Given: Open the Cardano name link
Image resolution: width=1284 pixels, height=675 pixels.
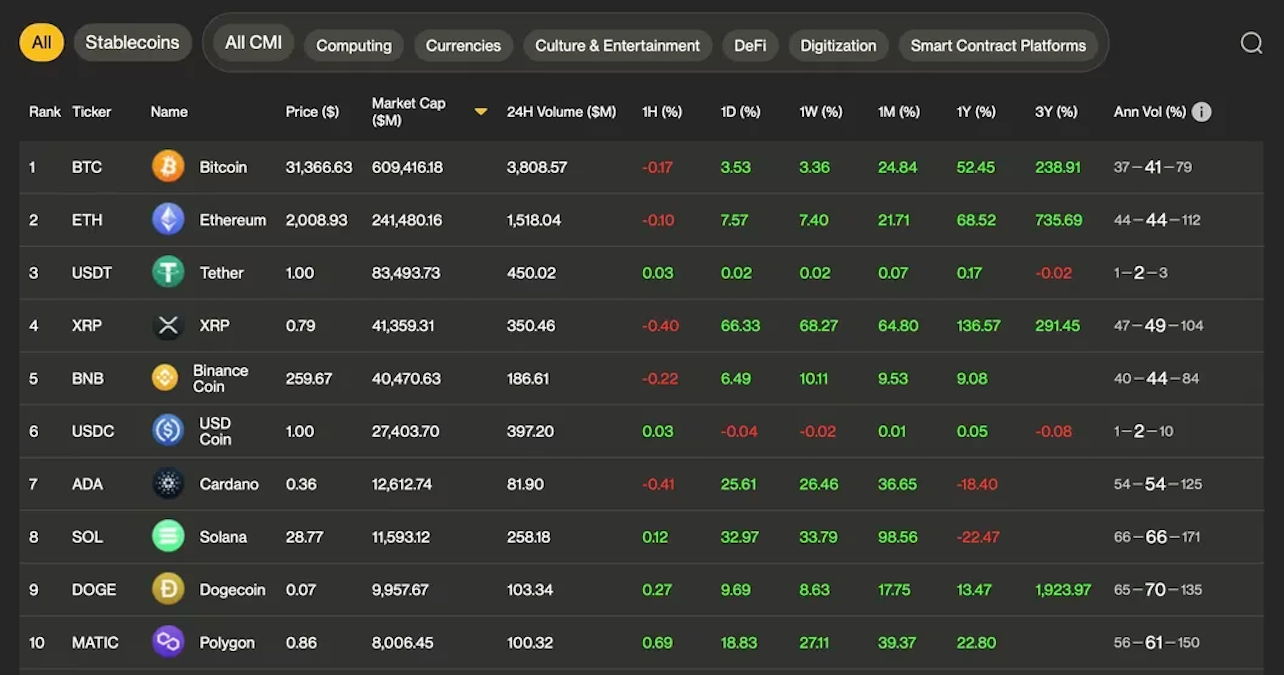Looking at the screenshot, I should (x=229, y=484).
